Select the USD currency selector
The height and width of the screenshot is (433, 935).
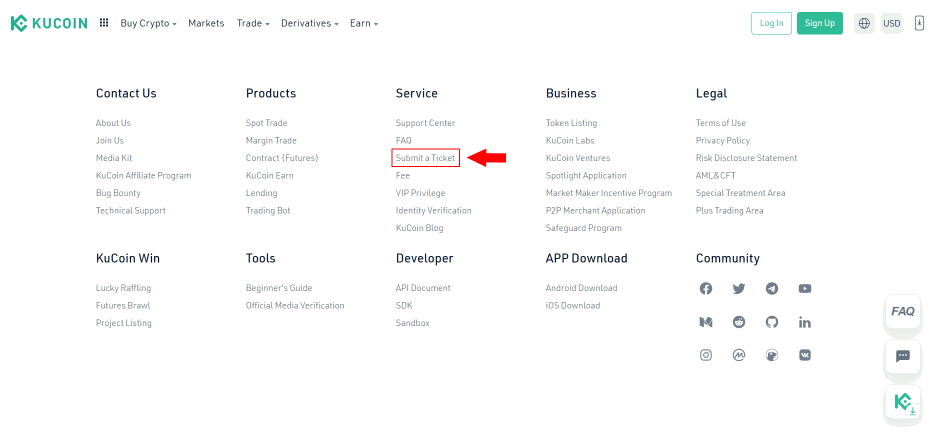pos(891,23)
